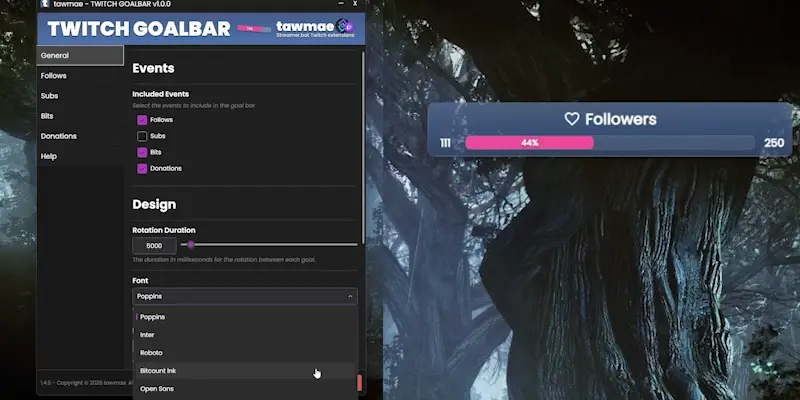
Task: Close the TWITCH GOALBAR window
Action: [355, 4]
